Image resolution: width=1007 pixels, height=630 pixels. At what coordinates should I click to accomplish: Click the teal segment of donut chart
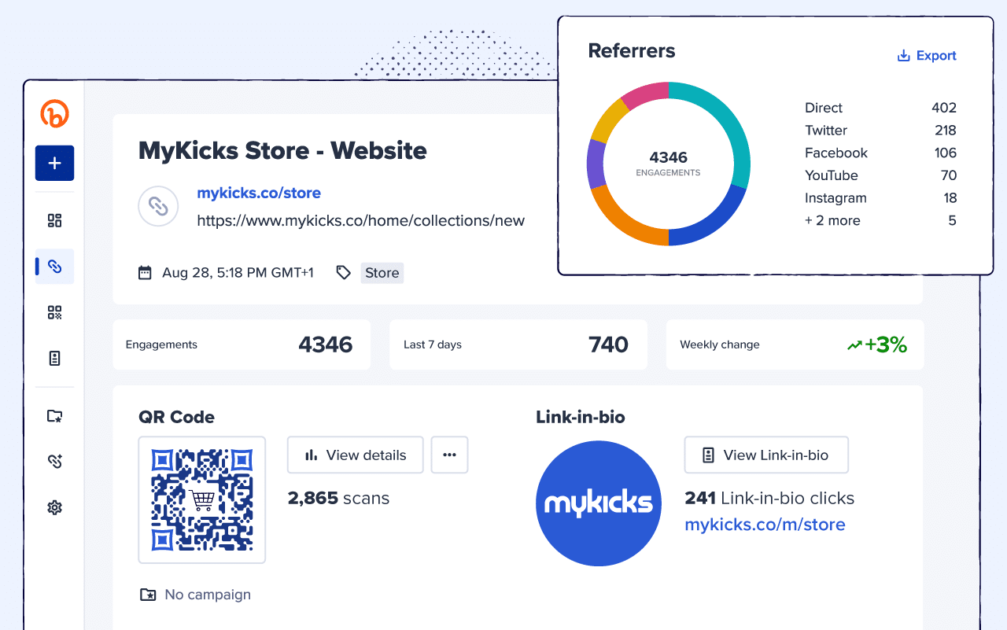[x=728, y=121]
